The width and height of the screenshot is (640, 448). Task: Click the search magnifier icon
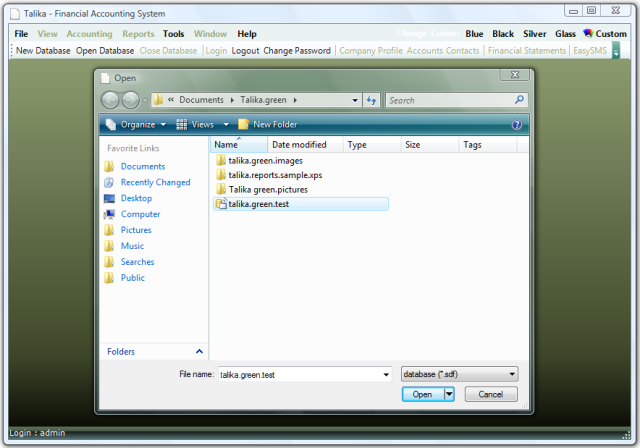tap(519, 100)
